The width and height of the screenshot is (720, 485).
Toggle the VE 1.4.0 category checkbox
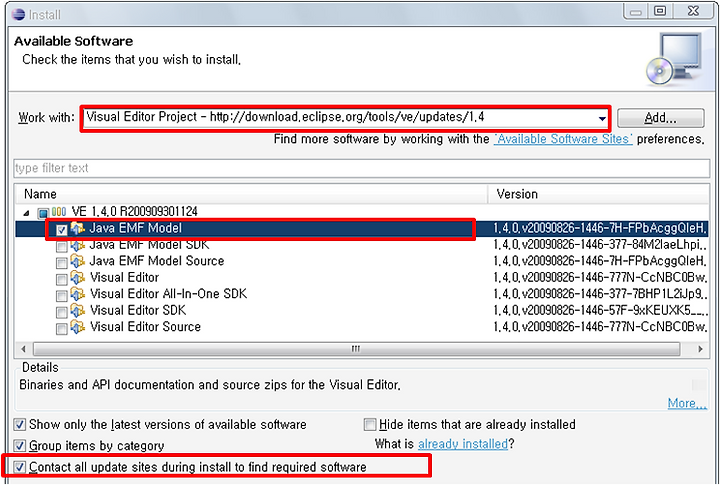click(x=43, y=214)
